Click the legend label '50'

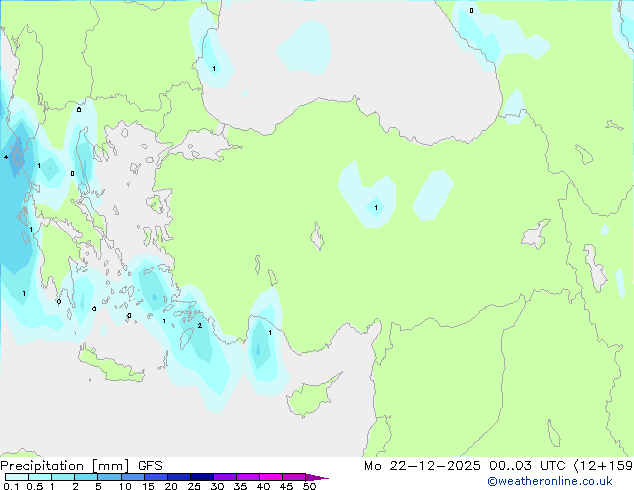(309, 486)
